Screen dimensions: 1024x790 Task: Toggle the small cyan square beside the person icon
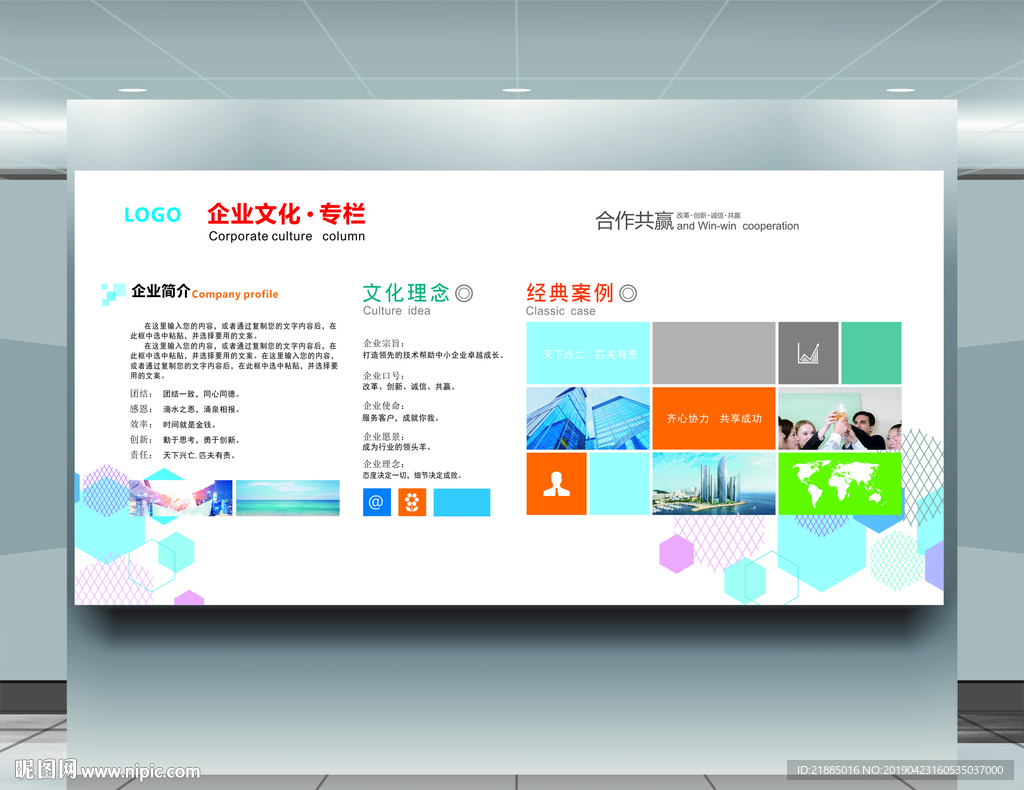pyautogui.click(x=619, y=484)
